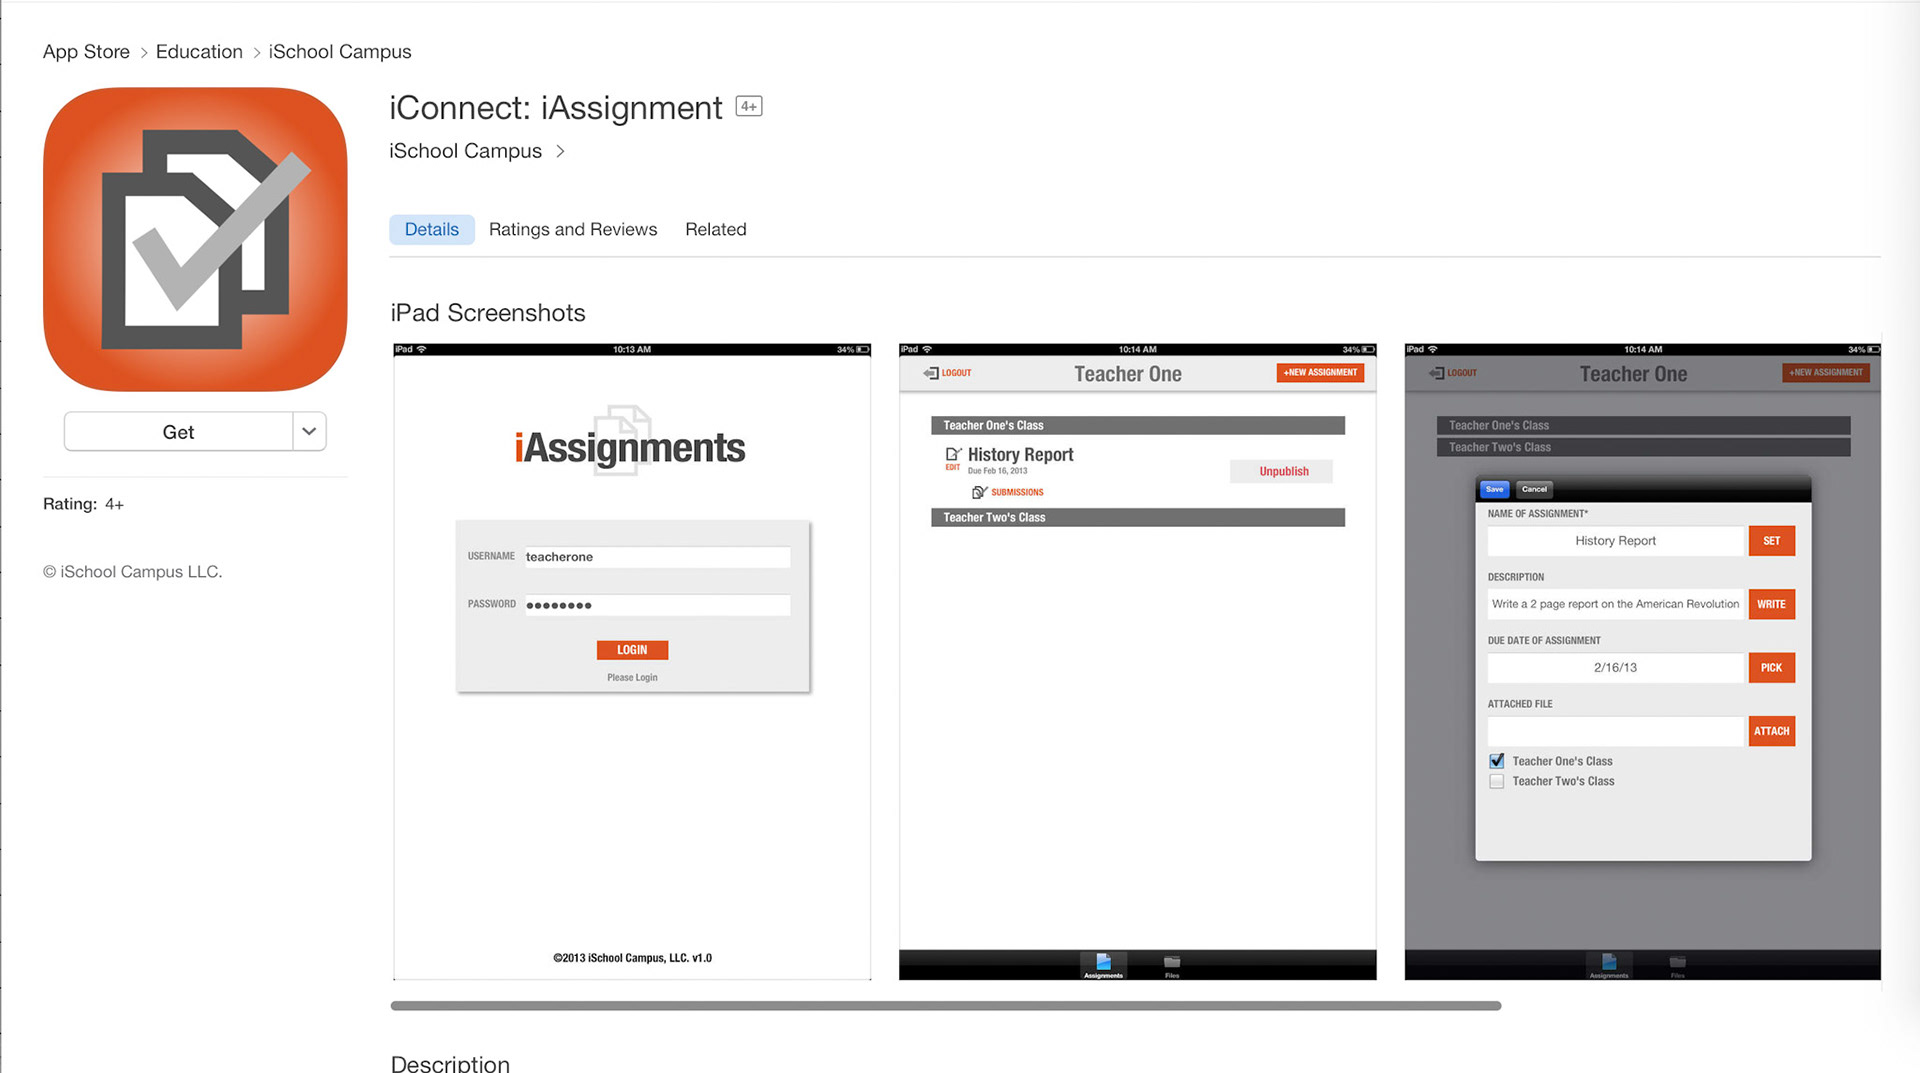Click the Cancel button in assignment form

[1534, 489]
